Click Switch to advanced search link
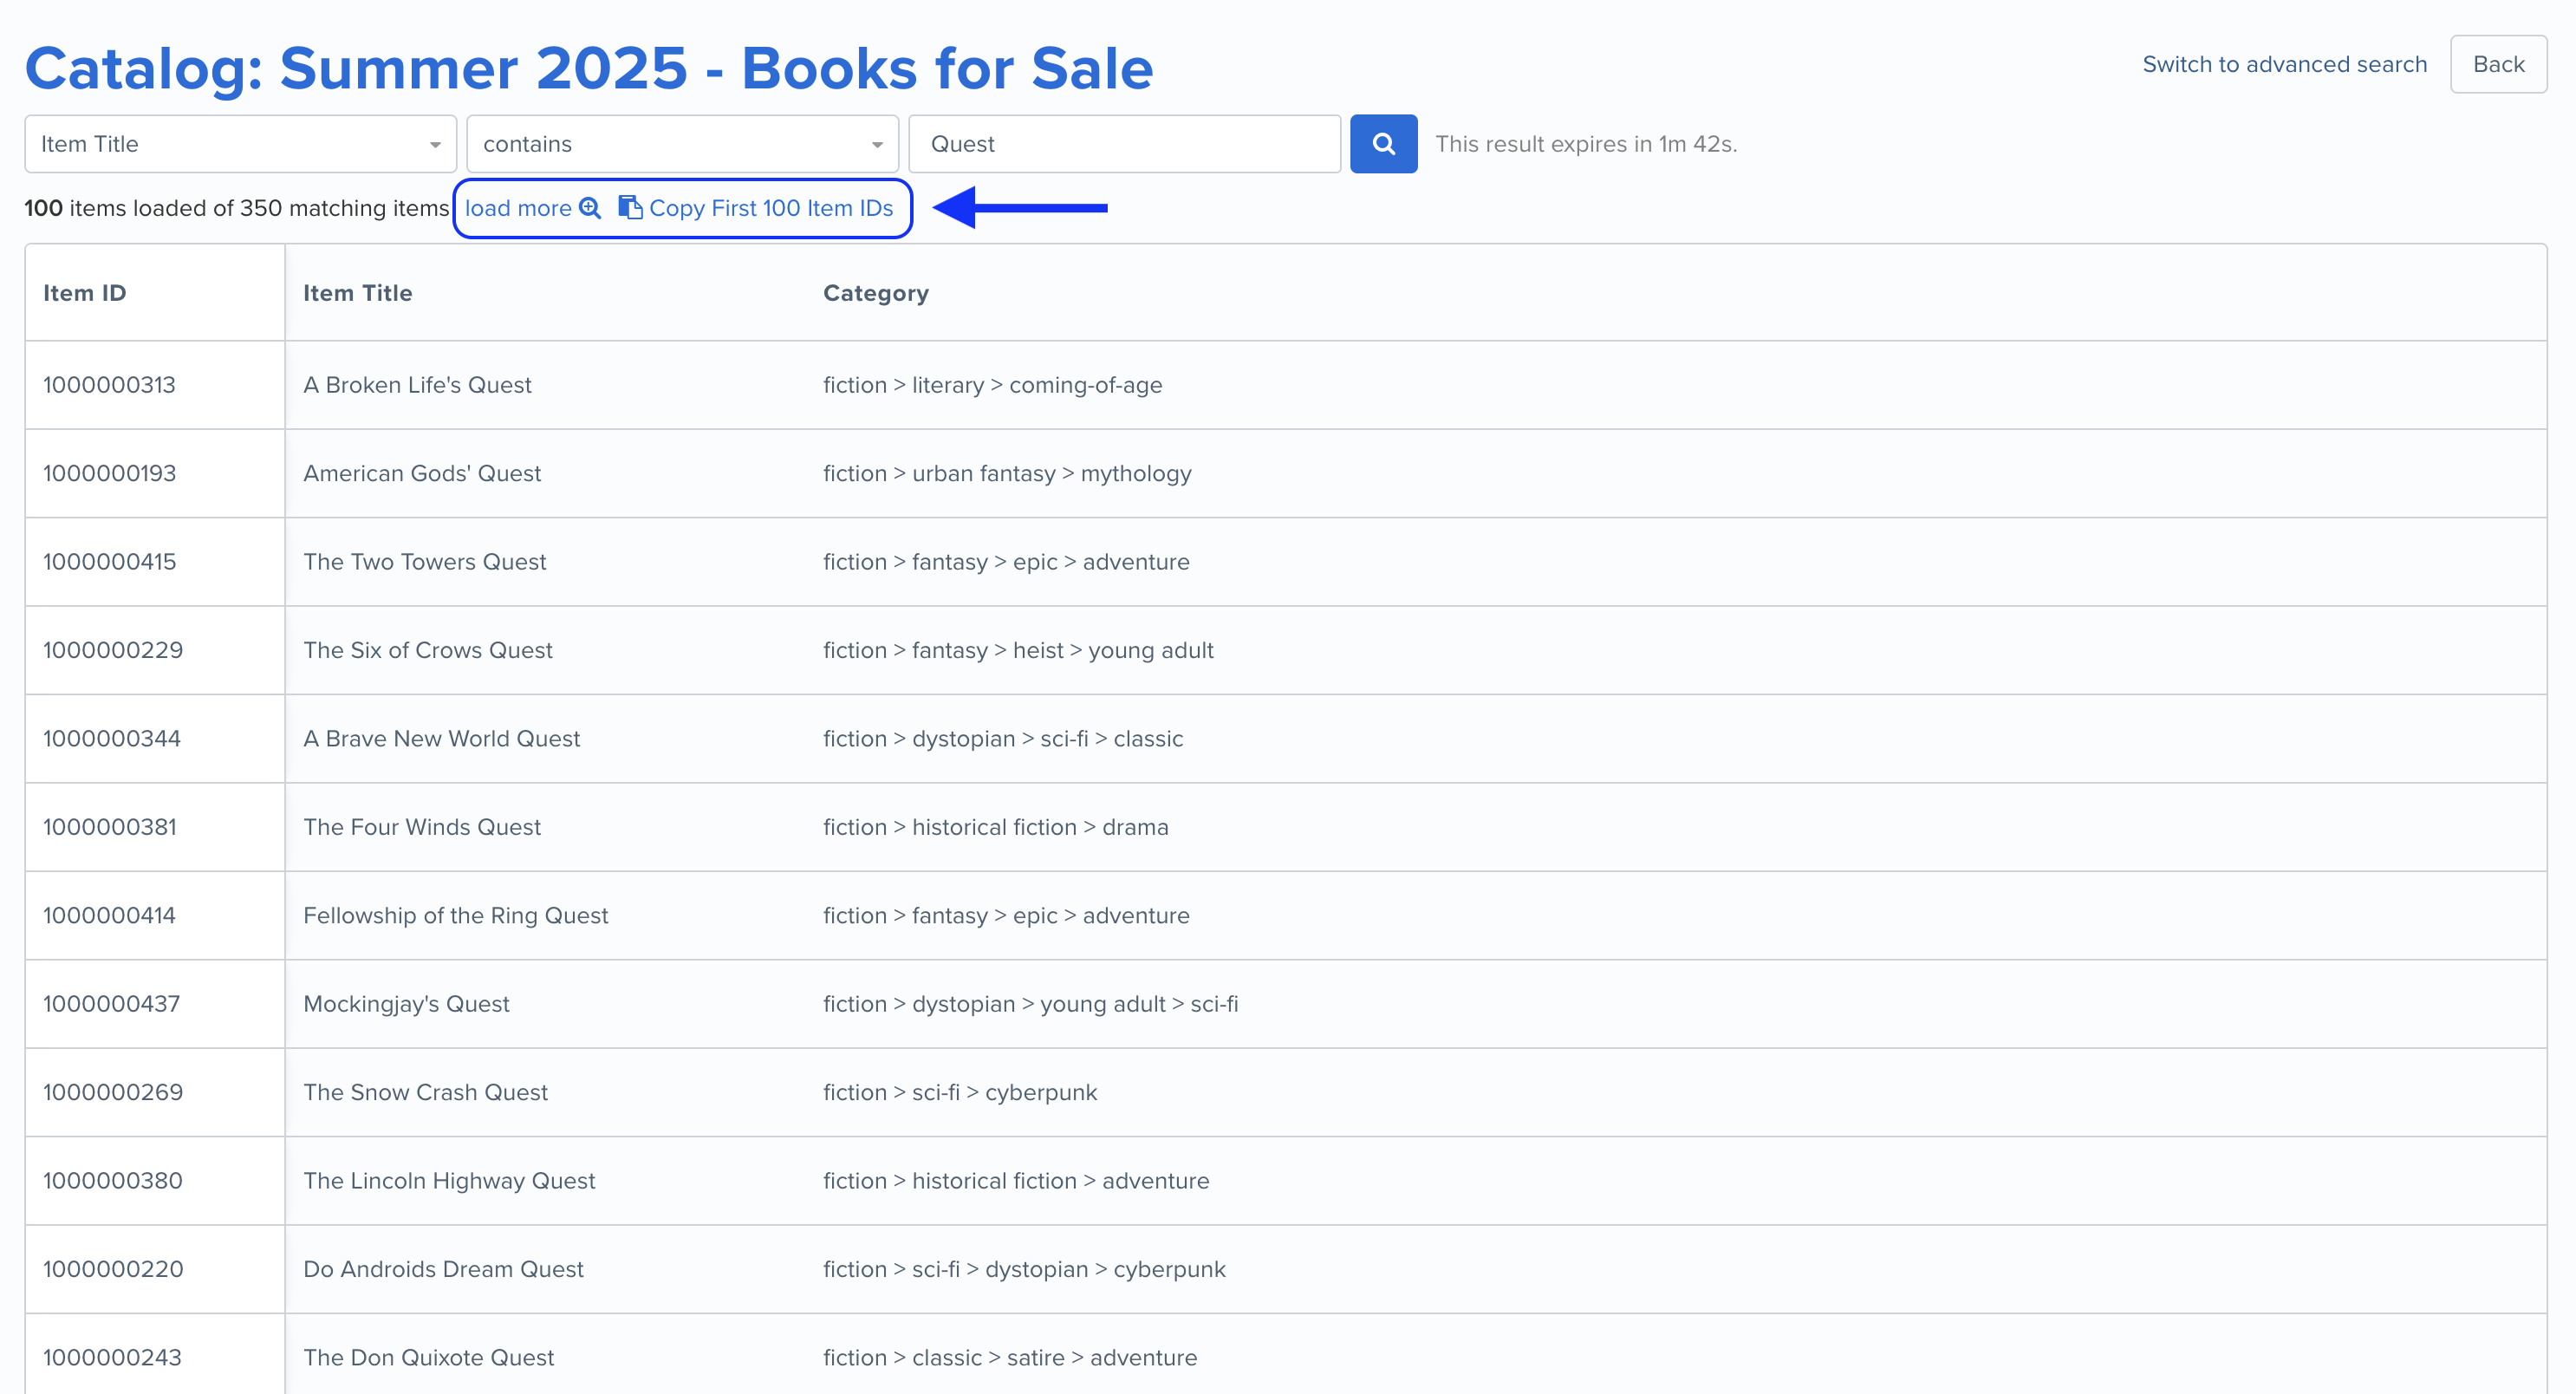The height and width of the screenshot is (1394, 2576). (x=2284, y=64)
